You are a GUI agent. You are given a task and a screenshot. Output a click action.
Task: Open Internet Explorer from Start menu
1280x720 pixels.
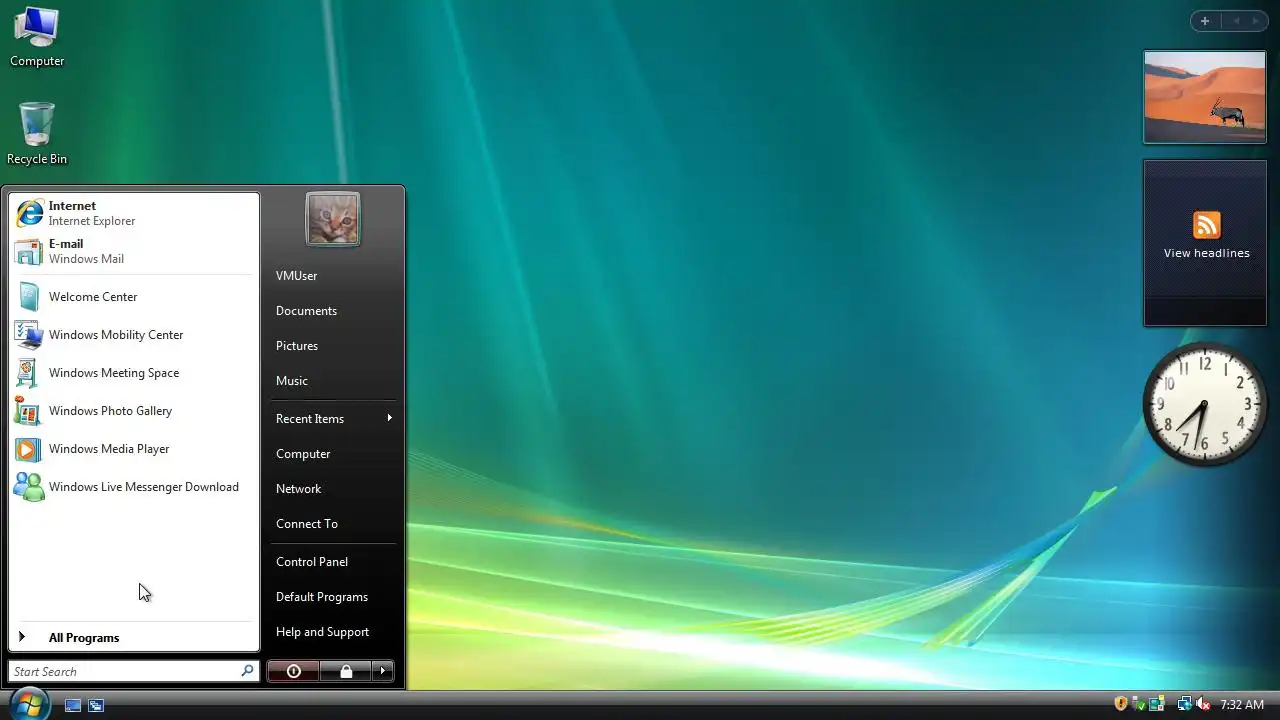[x=133, y=213]
